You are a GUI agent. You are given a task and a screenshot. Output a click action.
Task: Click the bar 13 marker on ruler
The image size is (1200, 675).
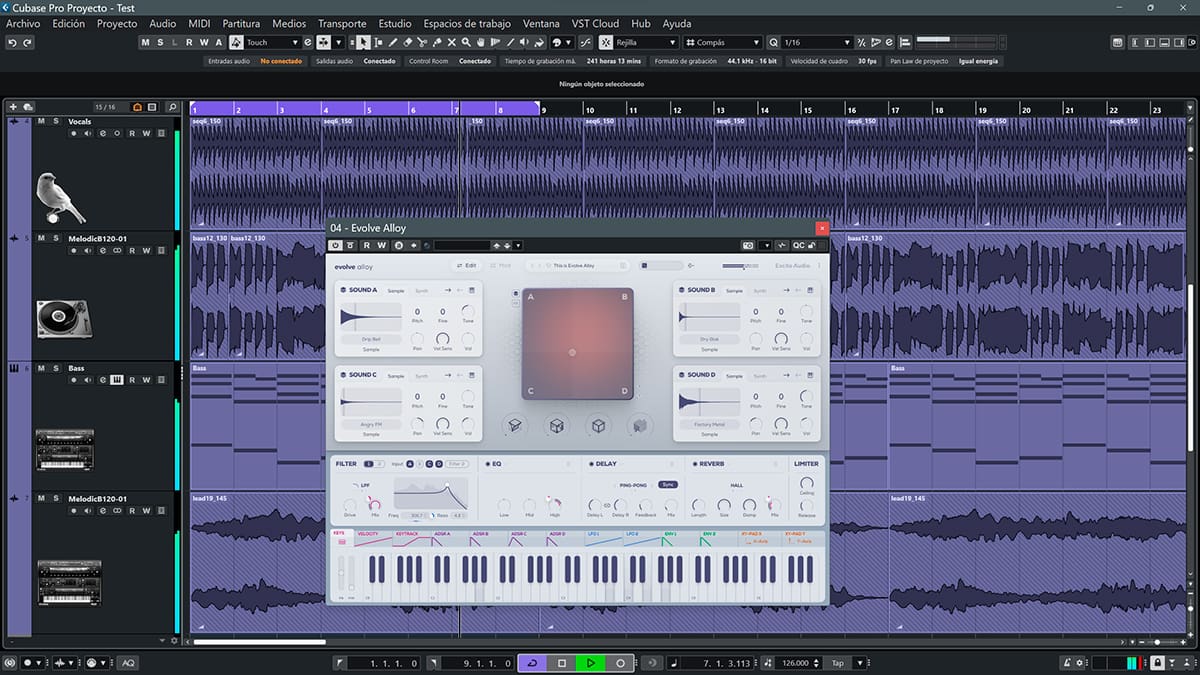[719, 109]
